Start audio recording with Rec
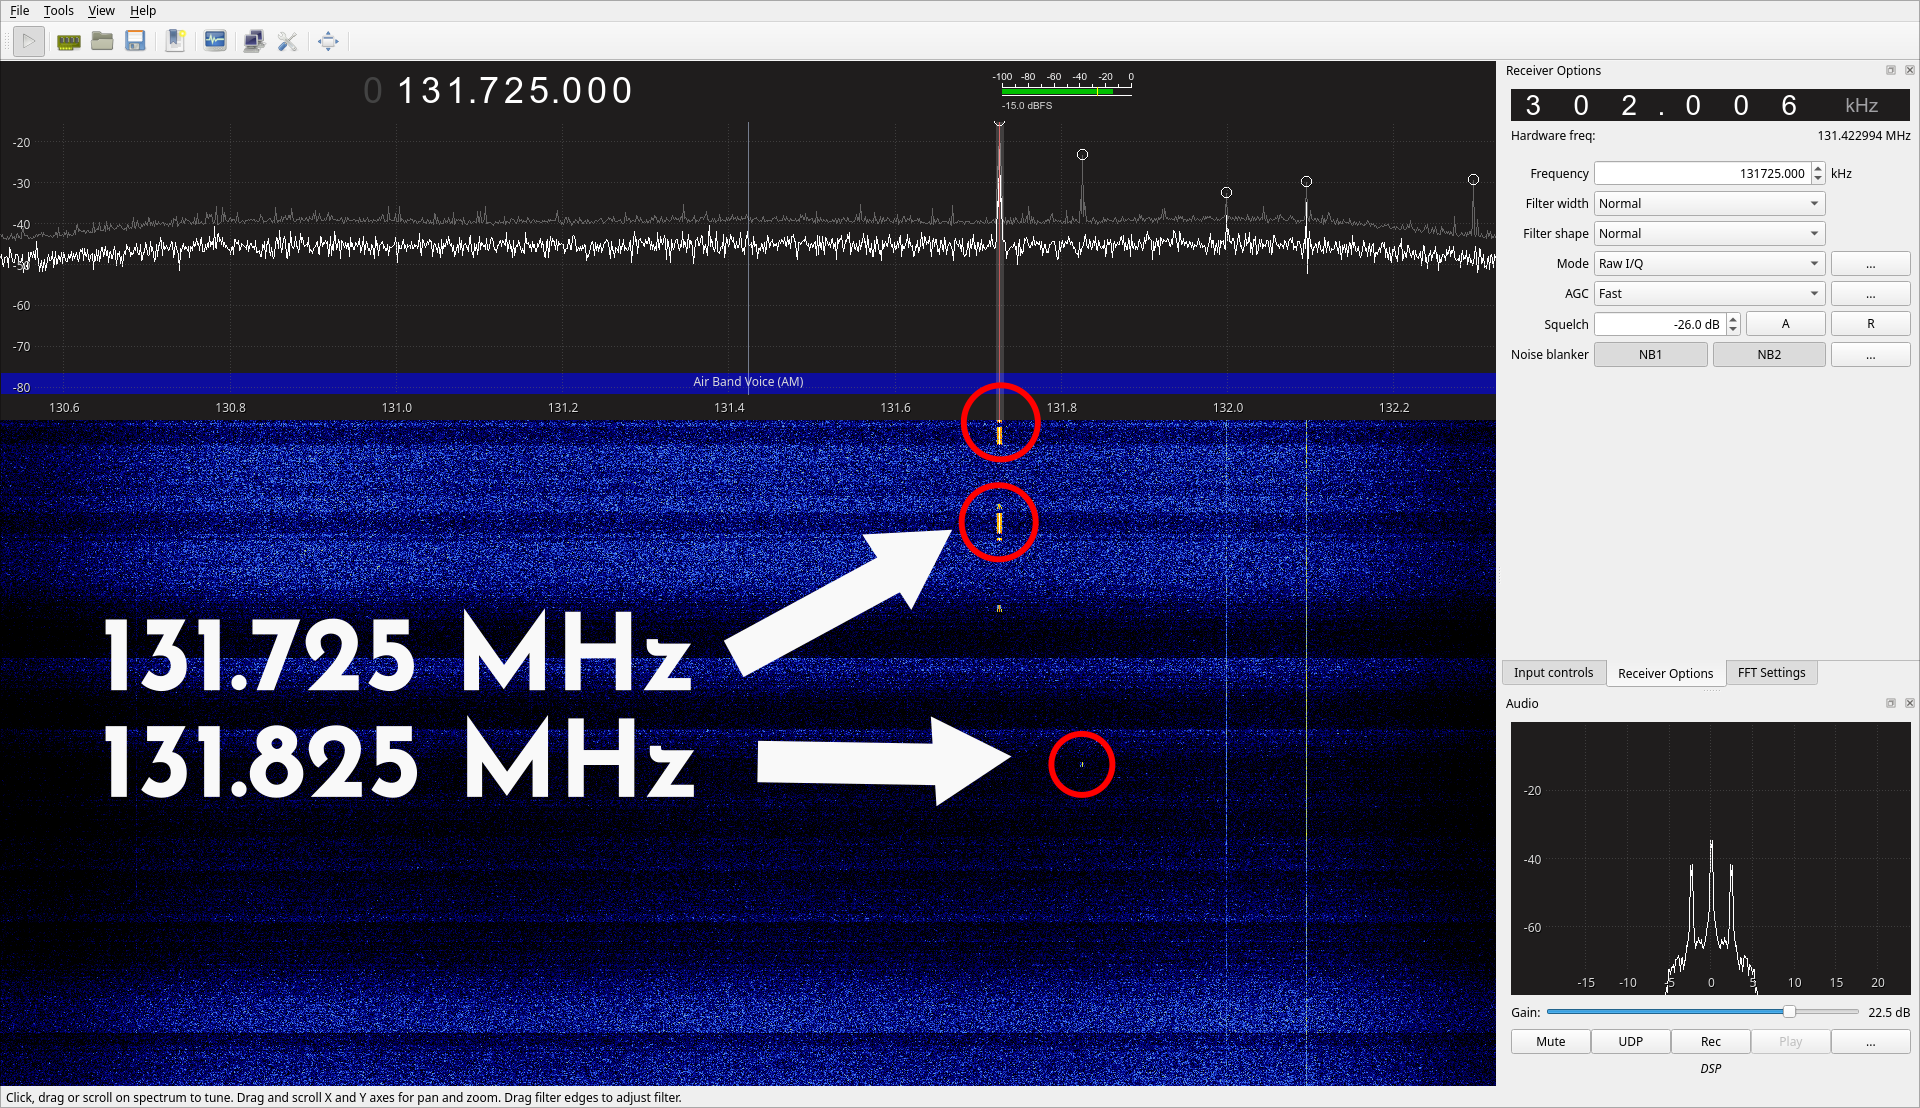Image resolution: width=1920 pixels, height=1108 pixels. pos(1710,1042)
